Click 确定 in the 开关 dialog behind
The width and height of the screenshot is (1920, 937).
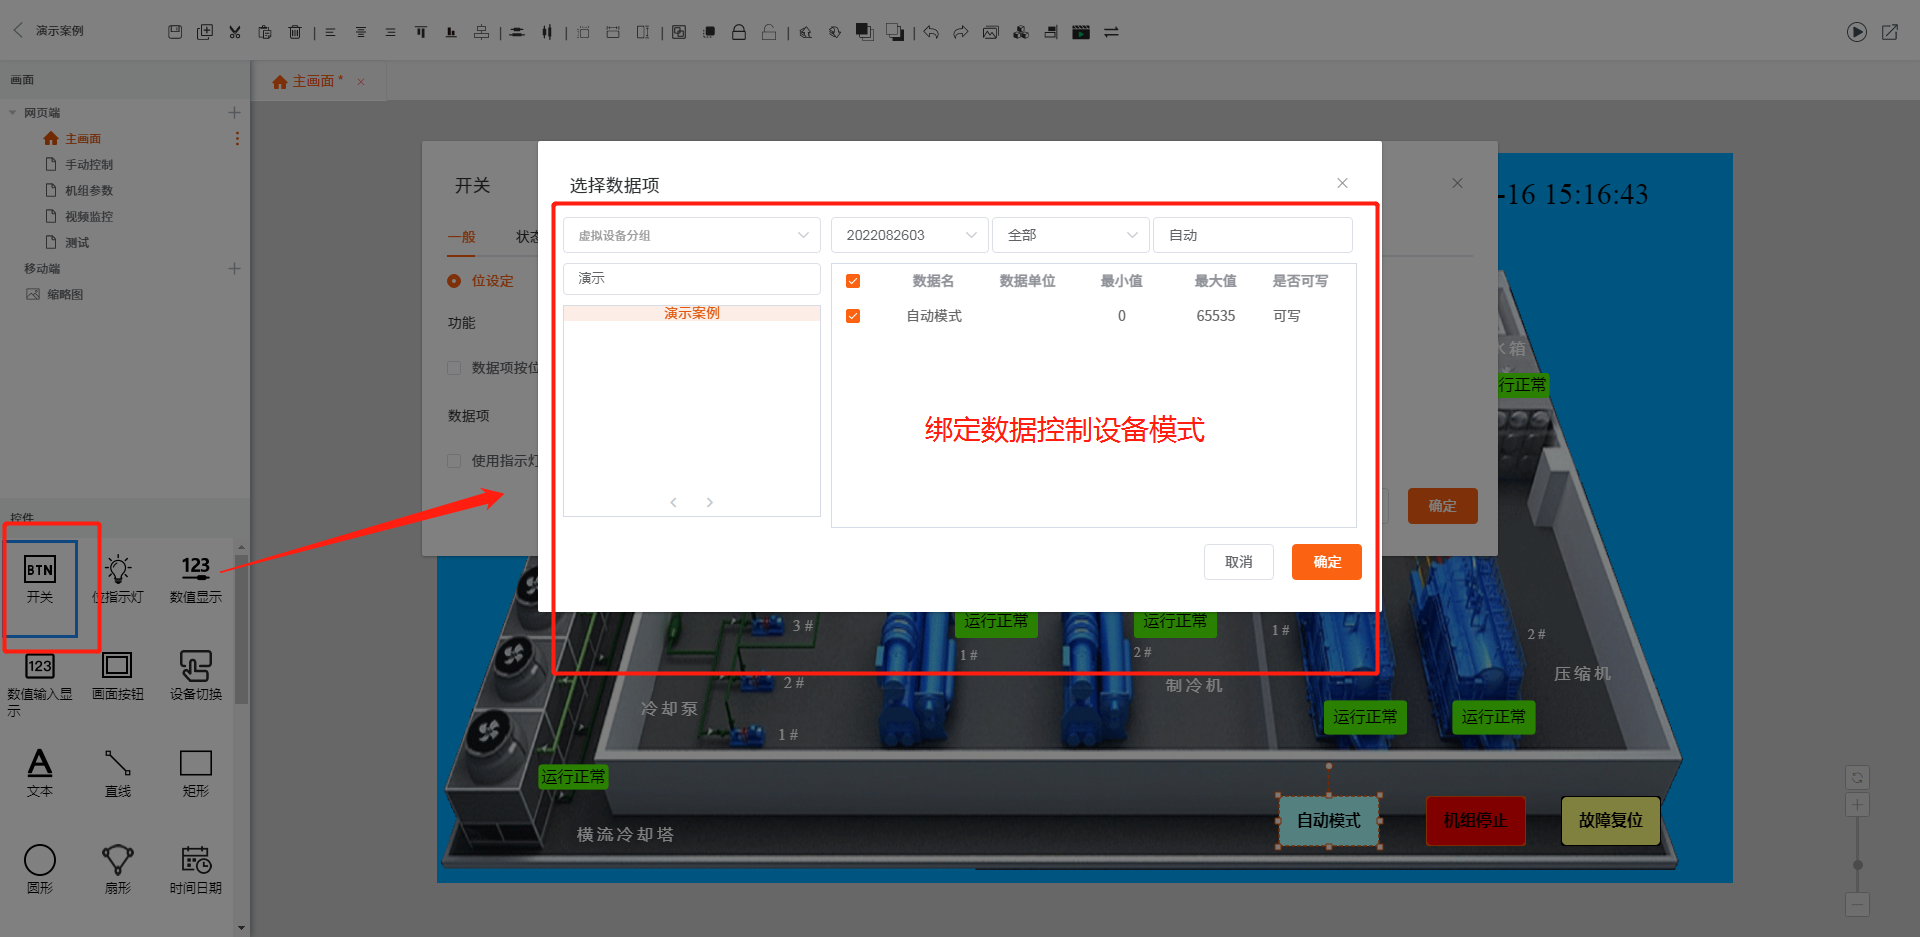coord(1443,506)
